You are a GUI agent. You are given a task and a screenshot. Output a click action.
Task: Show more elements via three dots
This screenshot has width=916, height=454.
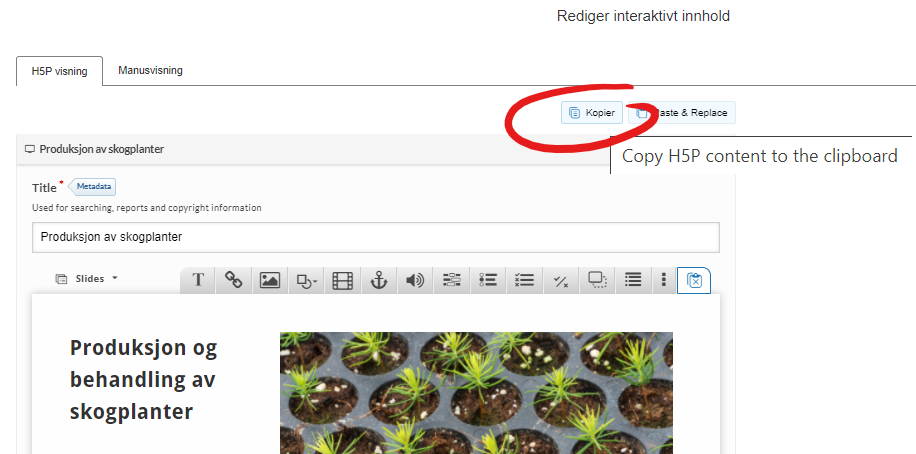pyautogui.click(x=664, y=280)
